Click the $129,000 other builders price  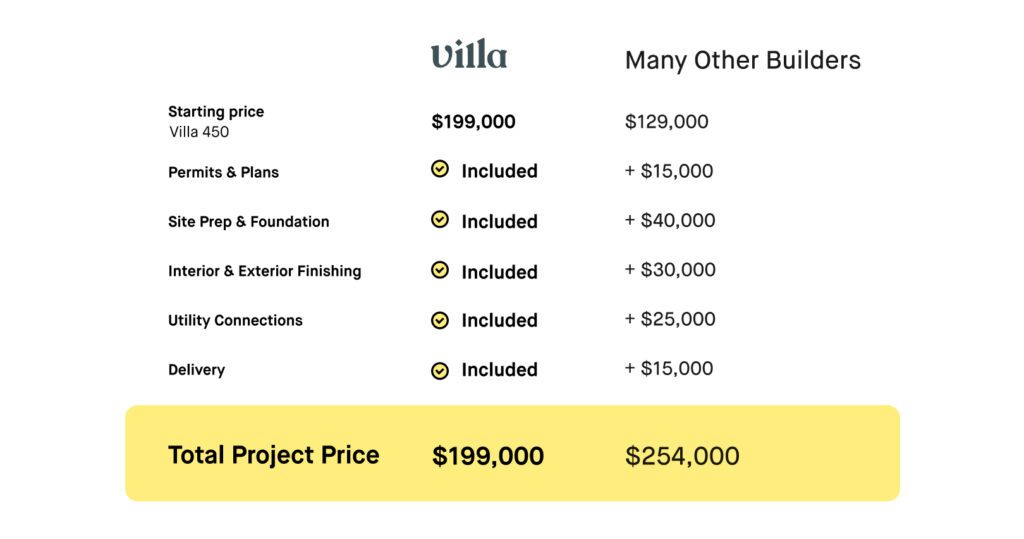[x=667, y=122]
